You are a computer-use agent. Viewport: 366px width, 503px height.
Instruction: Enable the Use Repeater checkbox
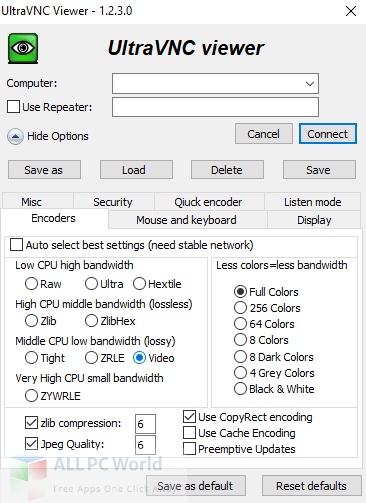(x=13, y=107)
